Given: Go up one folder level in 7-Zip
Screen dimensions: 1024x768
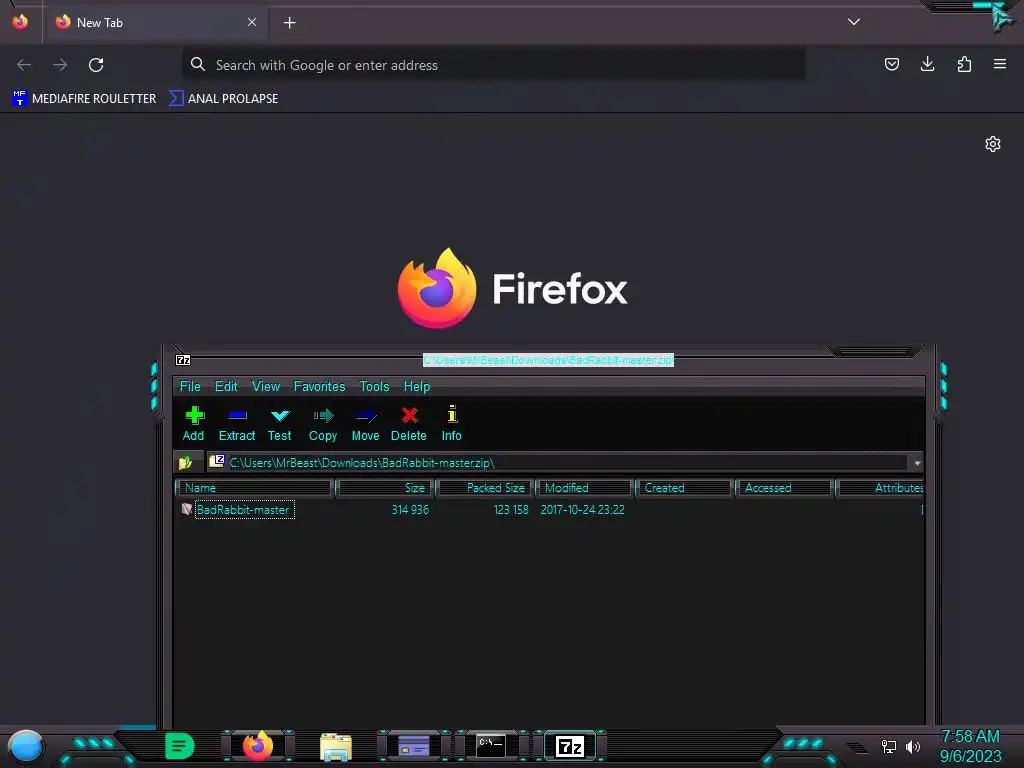Looking at the screenshot, I should (x=185, y=462).
